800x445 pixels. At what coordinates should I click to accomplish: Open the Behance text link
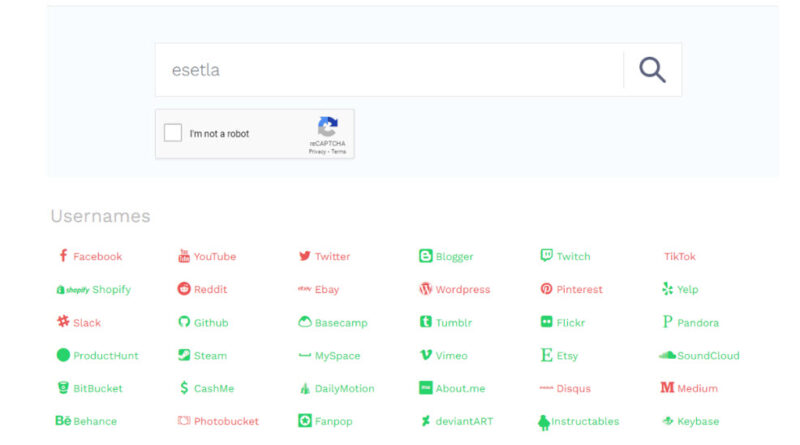point(95,421)
